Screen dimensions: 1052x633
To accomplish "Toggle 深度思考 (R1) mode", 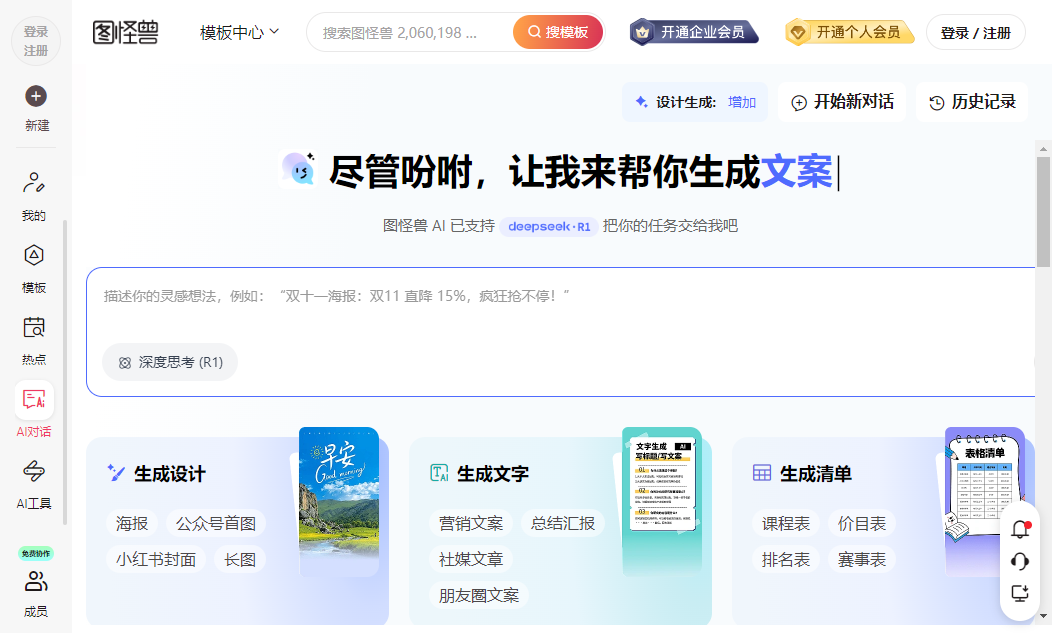I will click(170, 362).
